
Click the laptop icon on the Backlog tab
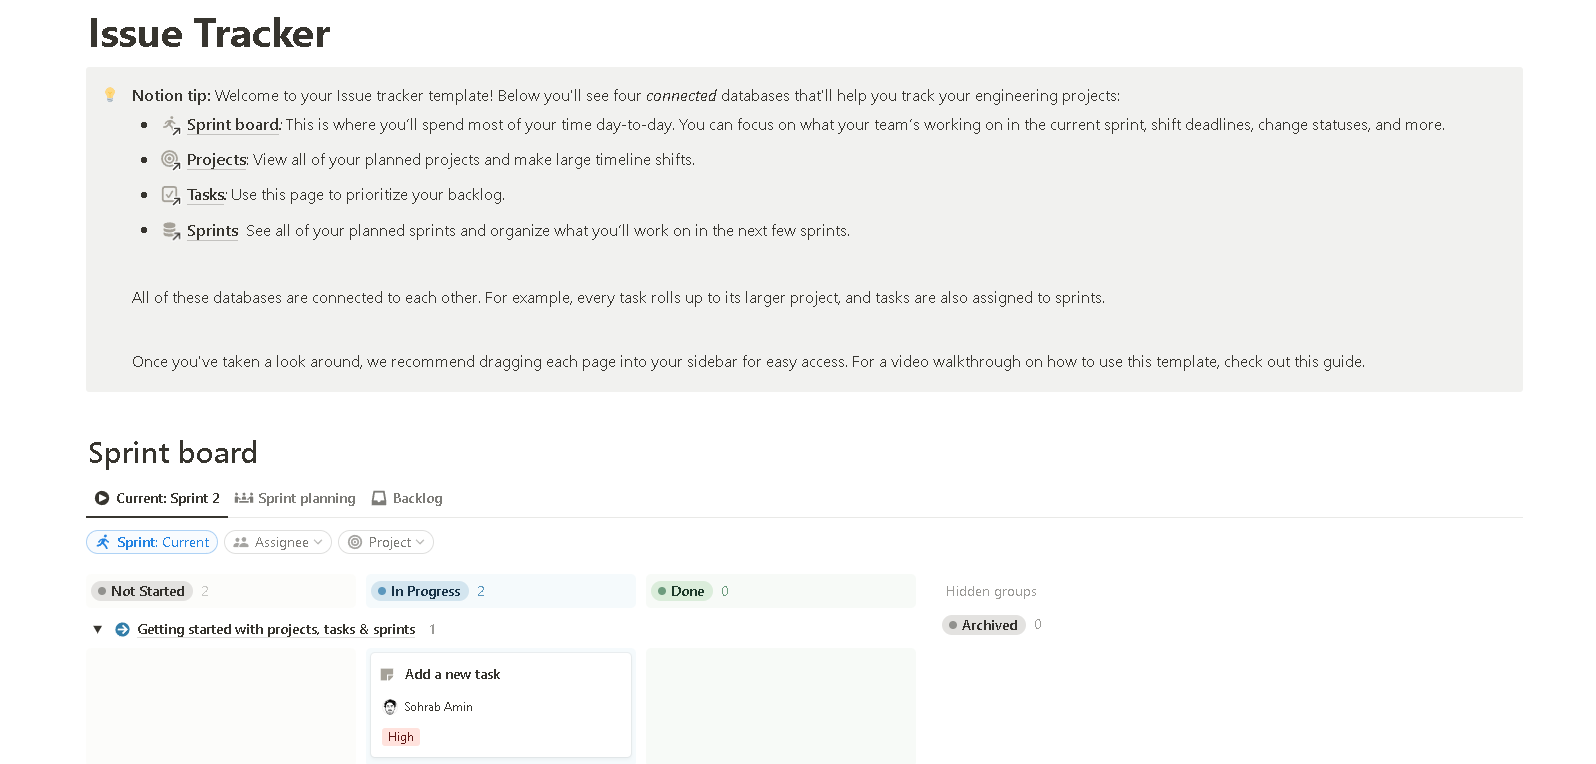378,497
